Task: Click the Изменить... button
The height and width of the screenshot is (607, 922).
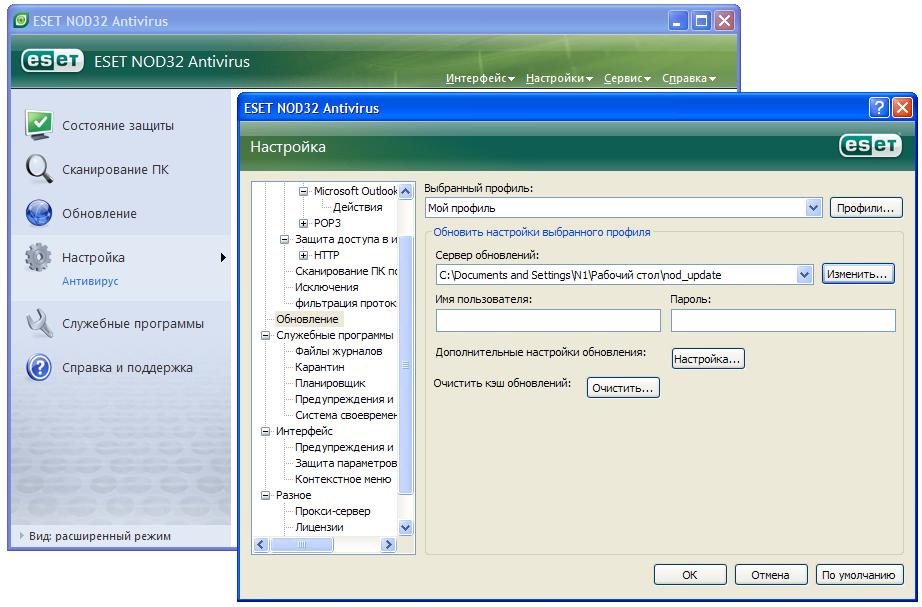Action: [857, 274]
